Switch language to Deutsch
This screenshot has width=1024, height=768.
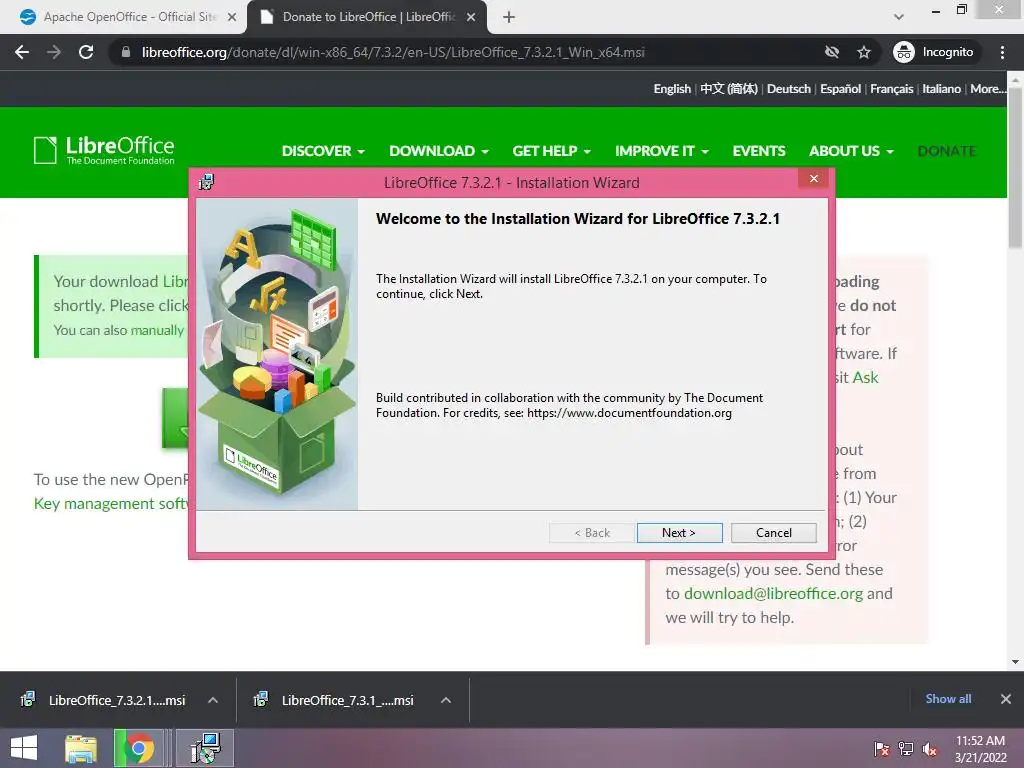(789, 89)
